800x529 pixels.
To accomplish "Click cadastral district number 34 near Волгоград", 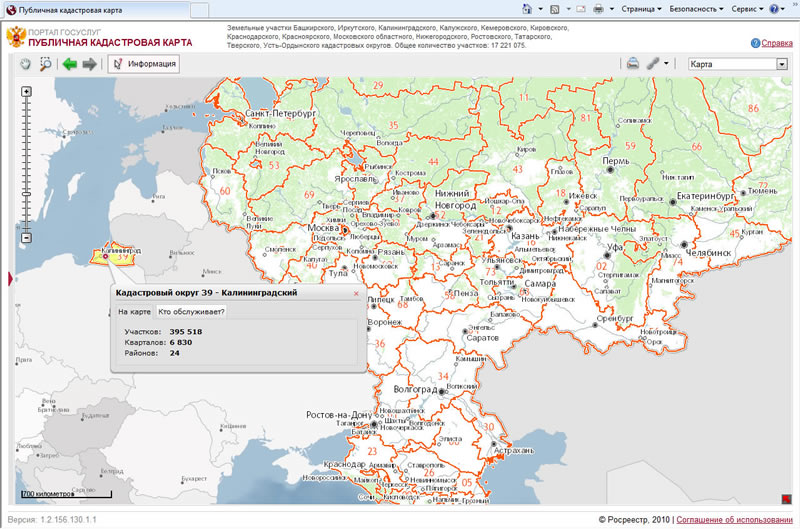I will (443, 376).
